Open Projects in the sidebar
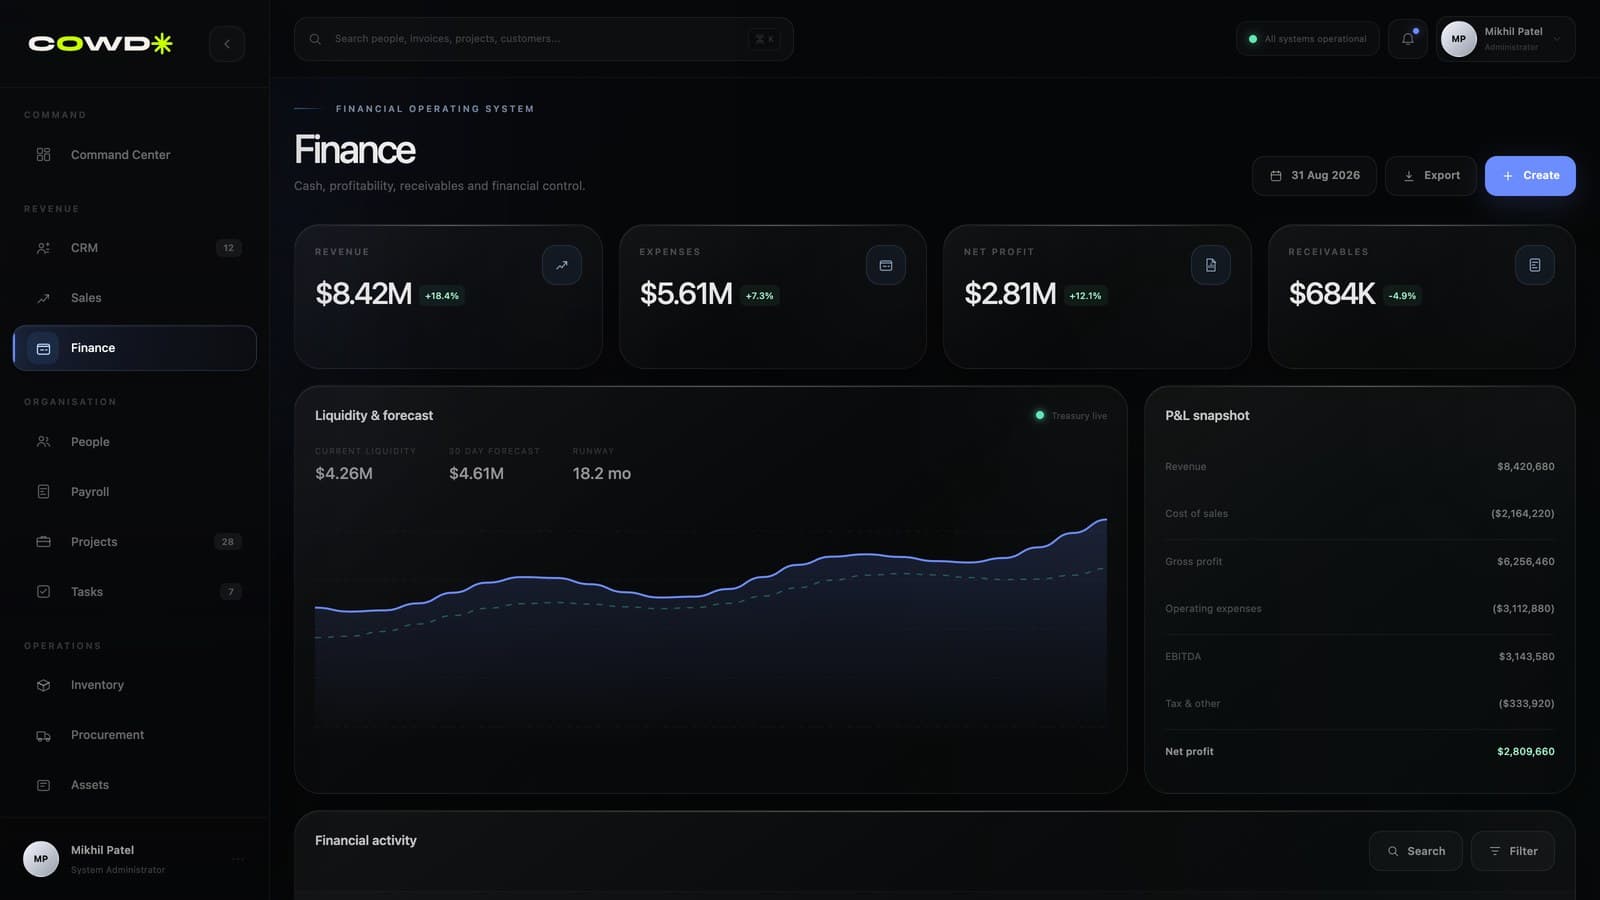Screen dimensions: 1600x900 tap(135, 542)
